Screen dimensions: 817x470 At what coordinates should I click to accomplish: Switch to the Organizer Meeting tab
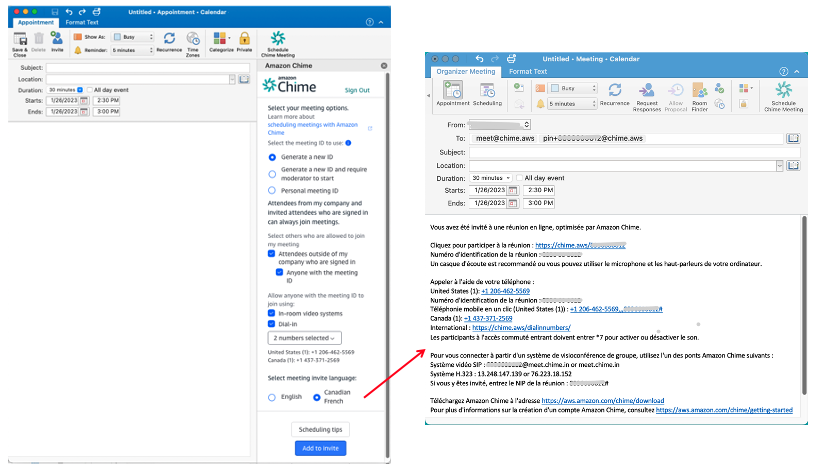click(466, 71)
